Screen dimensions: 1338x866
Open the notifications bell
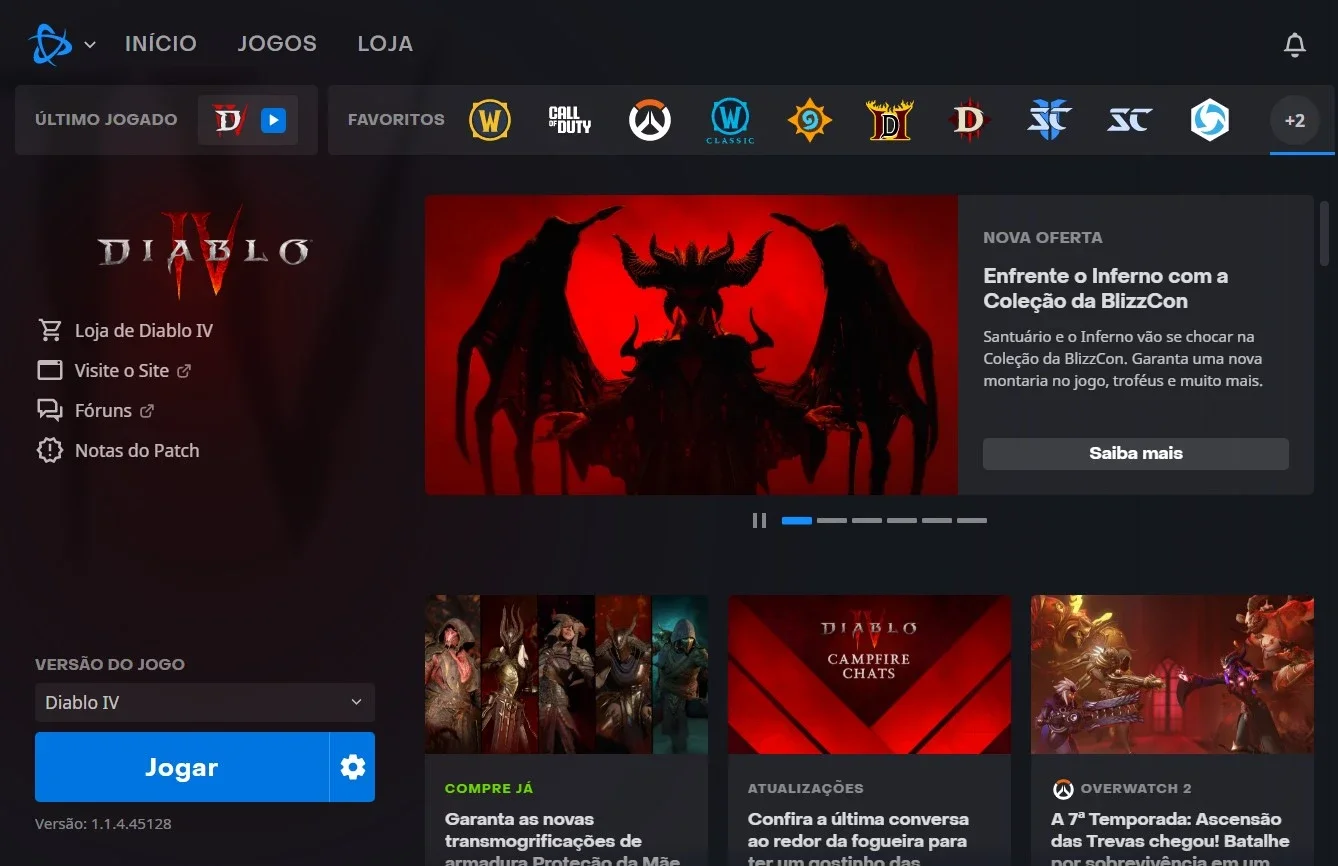(x=1294, y=45)
